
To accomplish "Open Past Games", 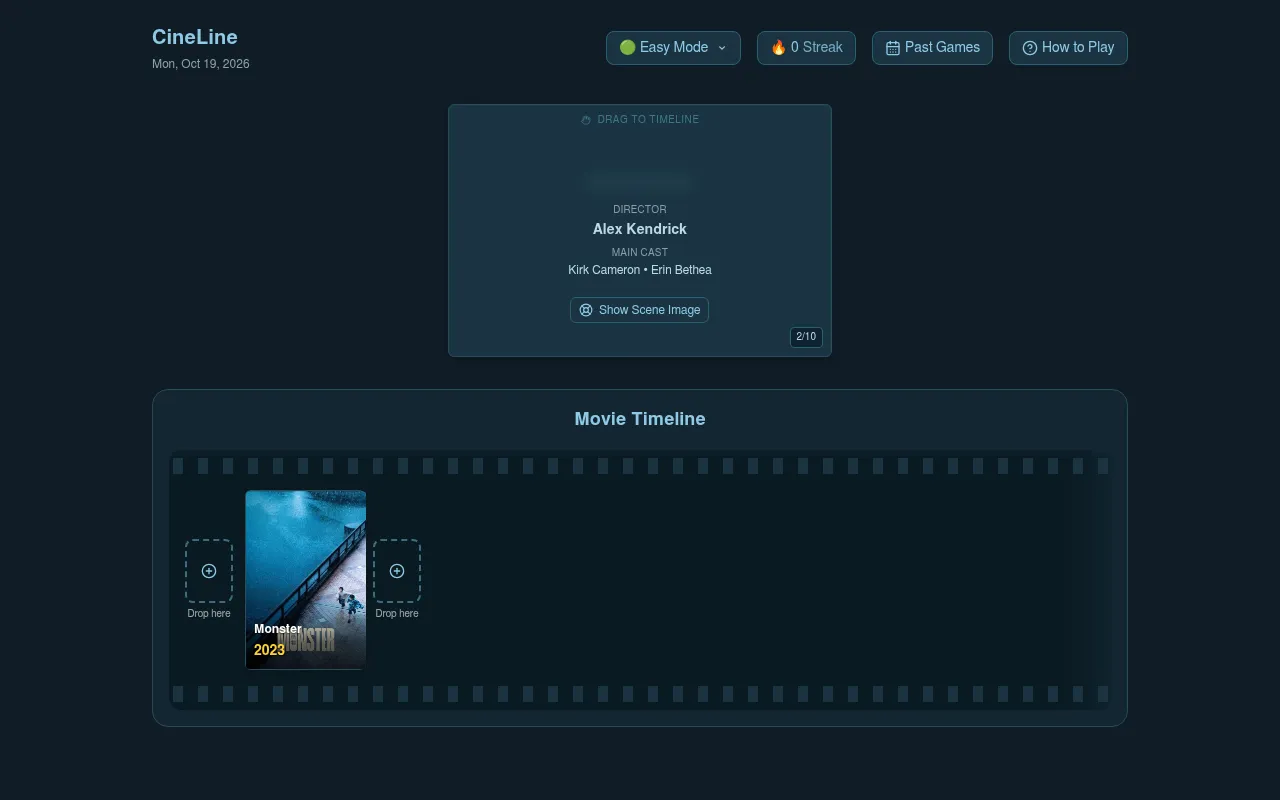I will click(932, 48).
